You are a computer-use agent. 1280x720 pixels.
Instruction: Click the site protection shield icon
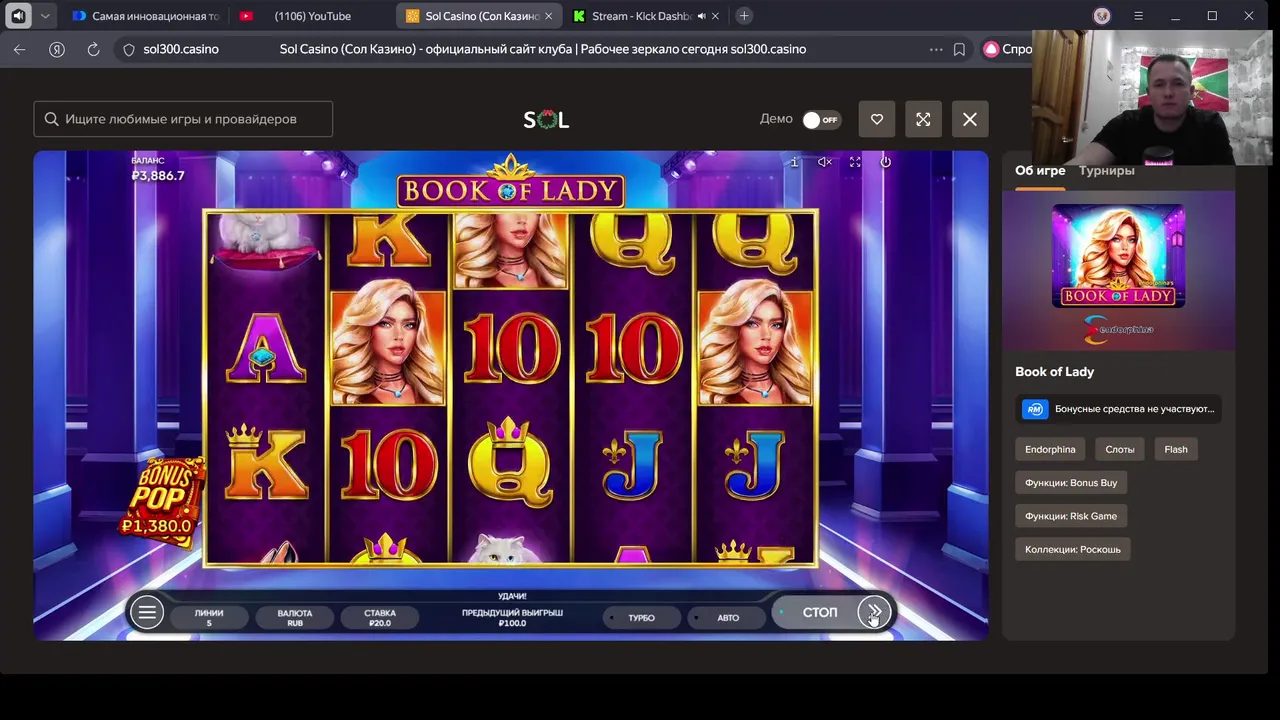tap(129, 49)
